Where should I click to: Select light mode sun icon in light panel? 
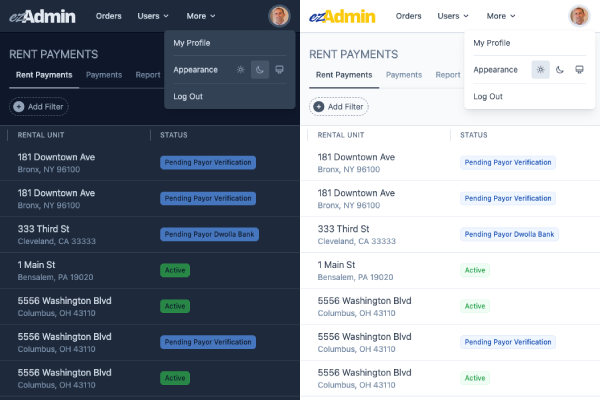tap(540, 70)
